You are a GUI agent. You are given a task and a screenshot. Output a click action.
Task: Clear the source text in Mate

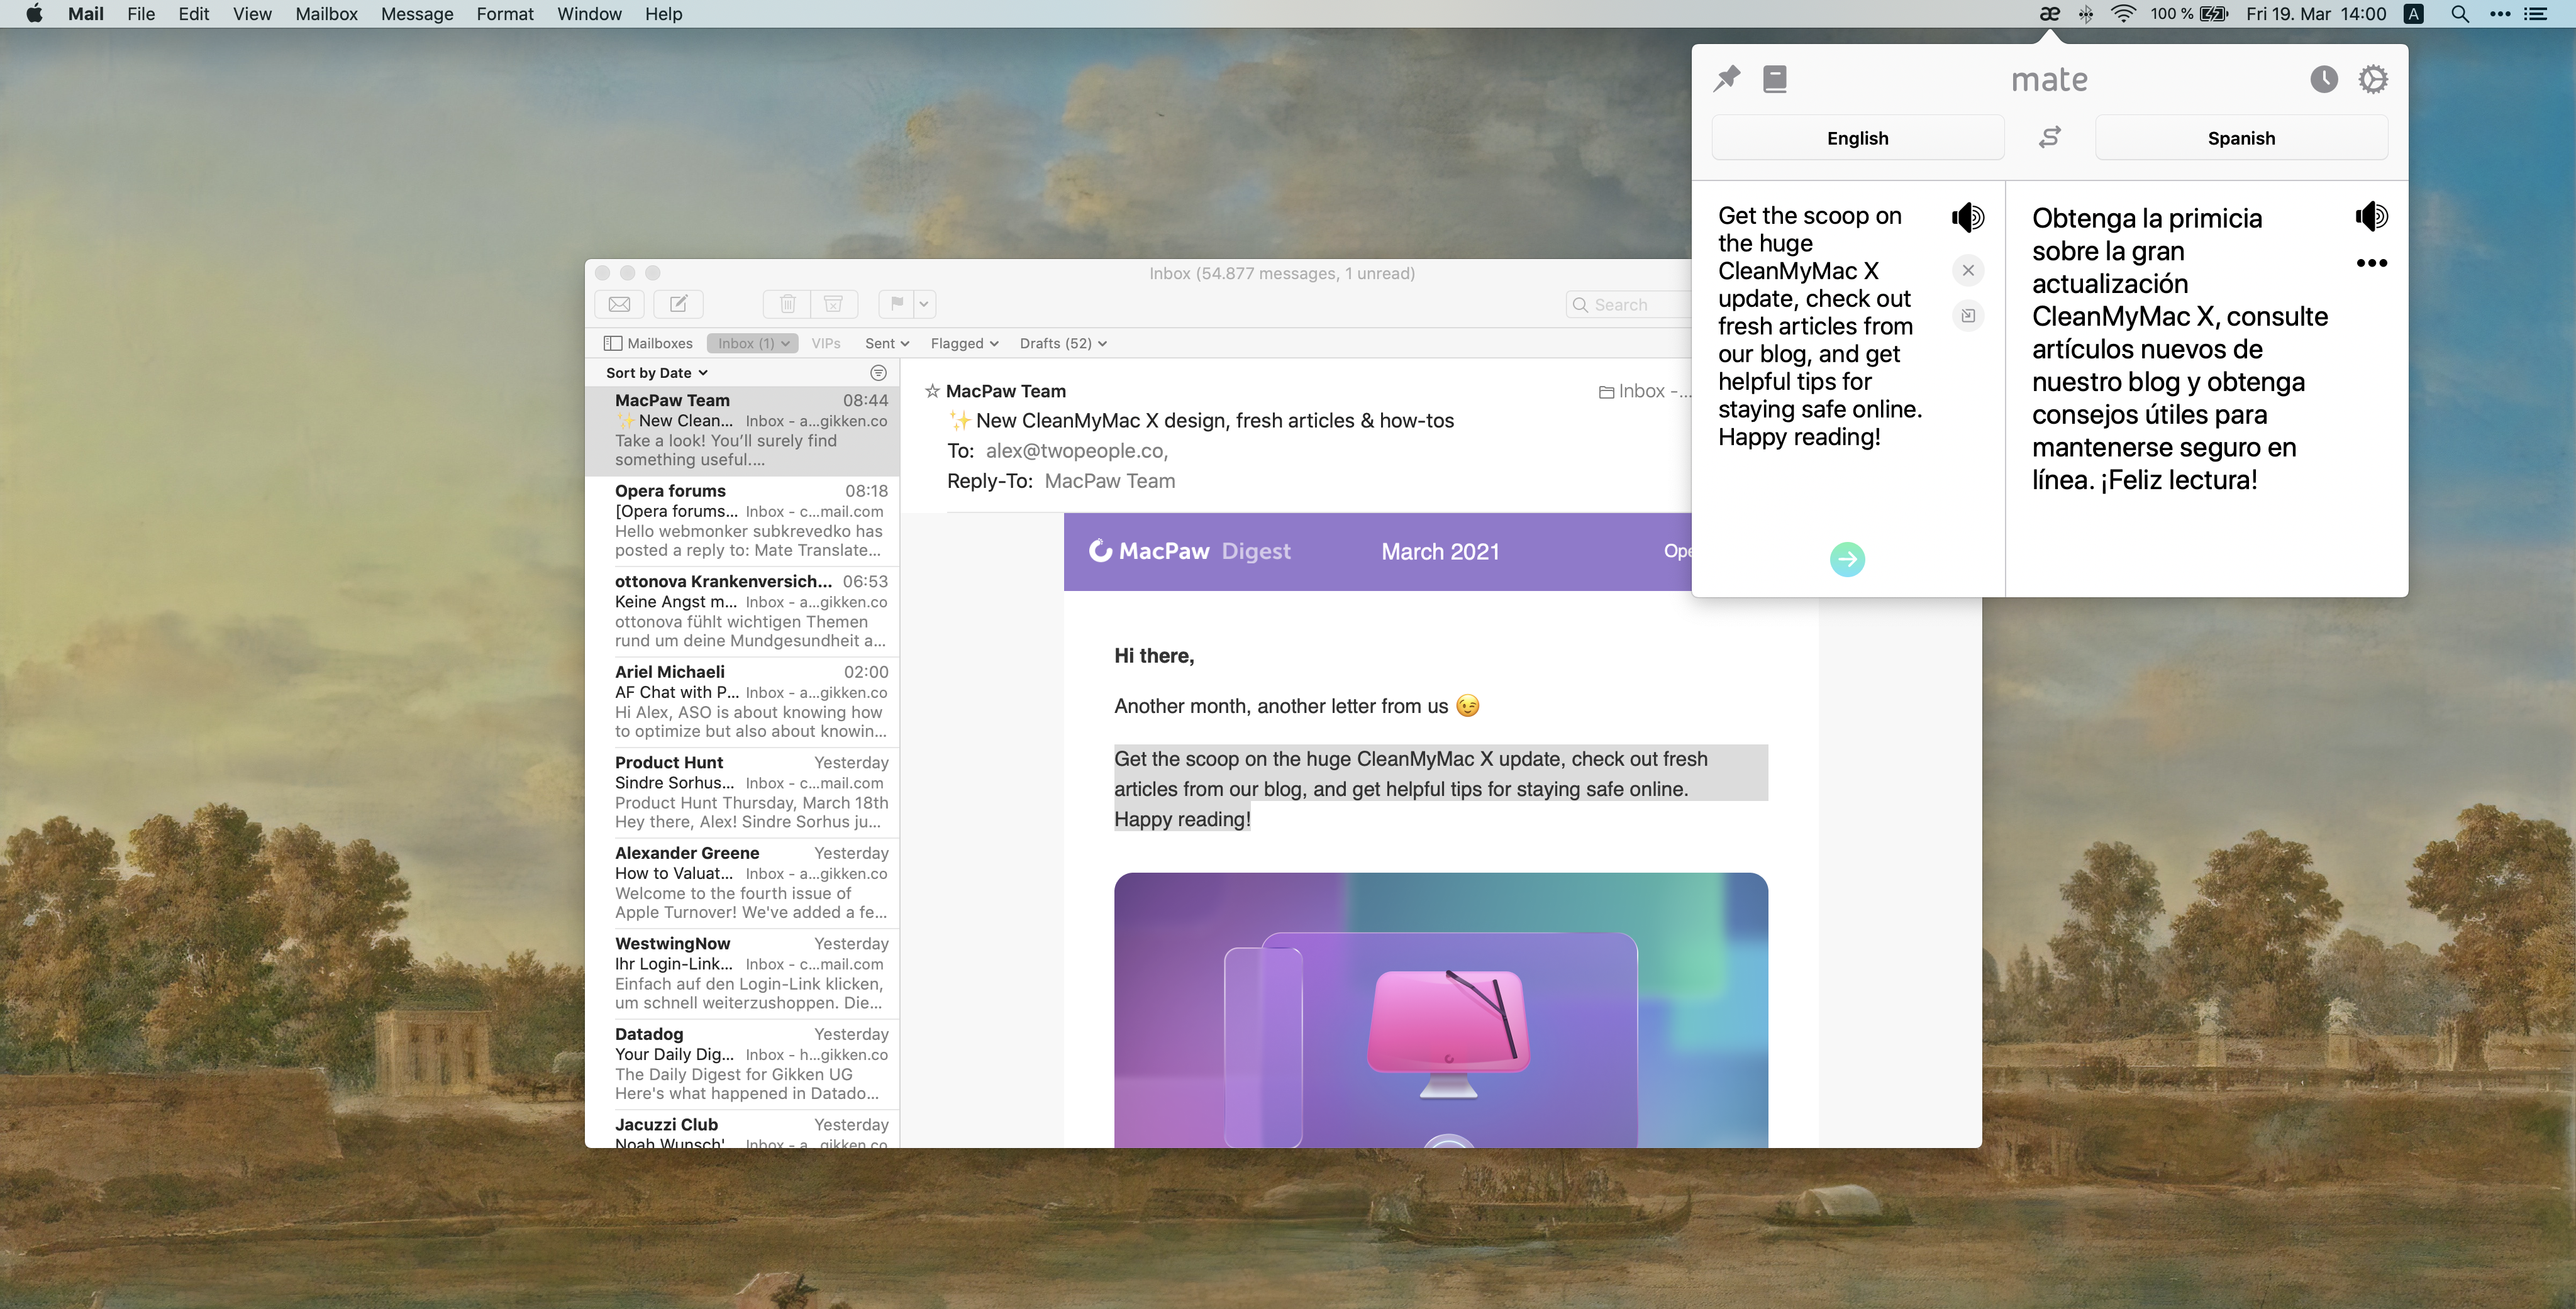(1967, 270)
